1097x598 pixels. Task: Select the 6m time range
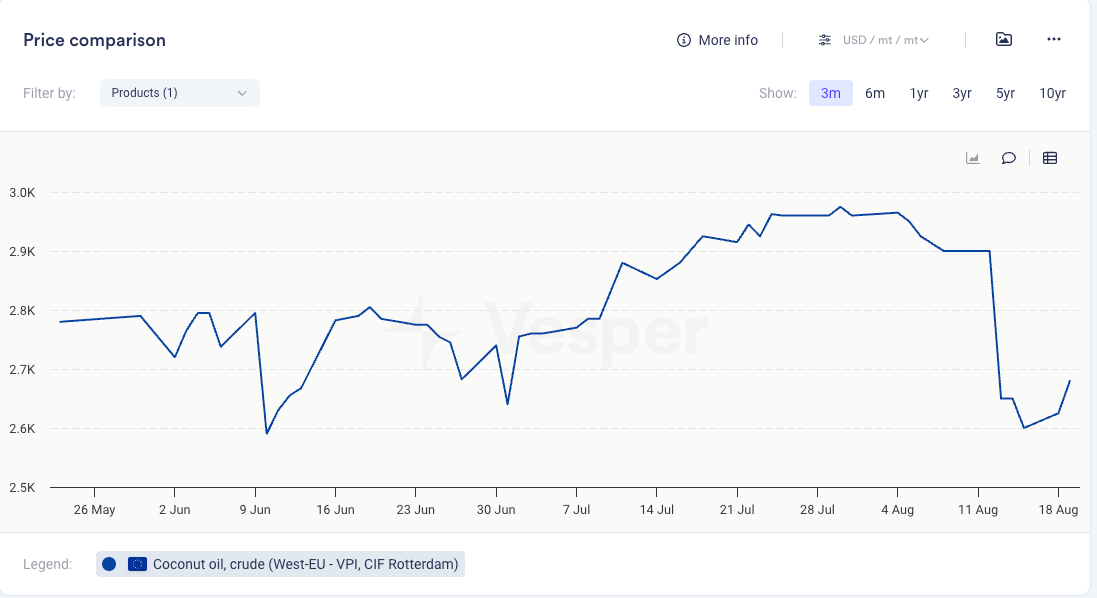(x=875, y=93)
